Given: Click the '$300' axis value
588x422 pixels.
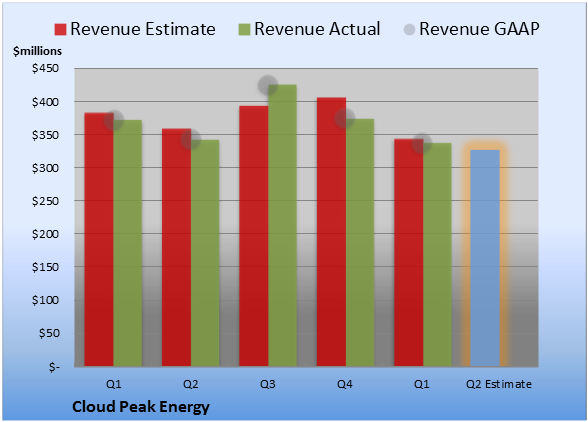Looking at the screenshot, I should pyautogui.click(x=46, y=168).
